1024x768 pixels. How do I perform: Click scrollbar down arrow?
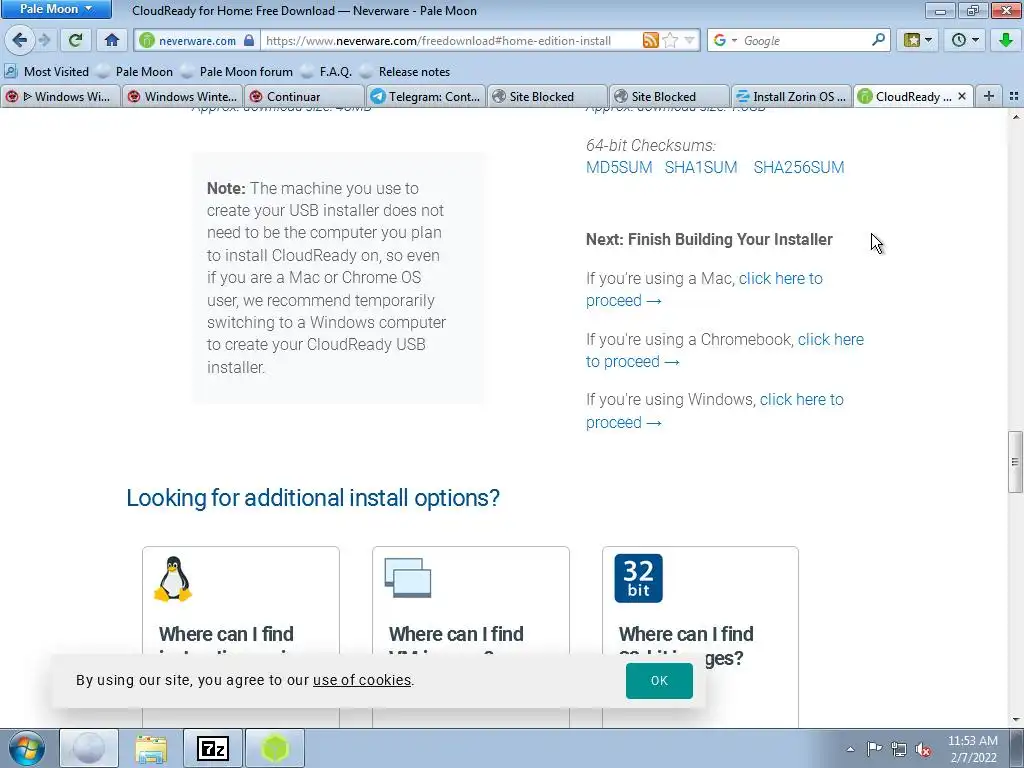(1015, 720)
